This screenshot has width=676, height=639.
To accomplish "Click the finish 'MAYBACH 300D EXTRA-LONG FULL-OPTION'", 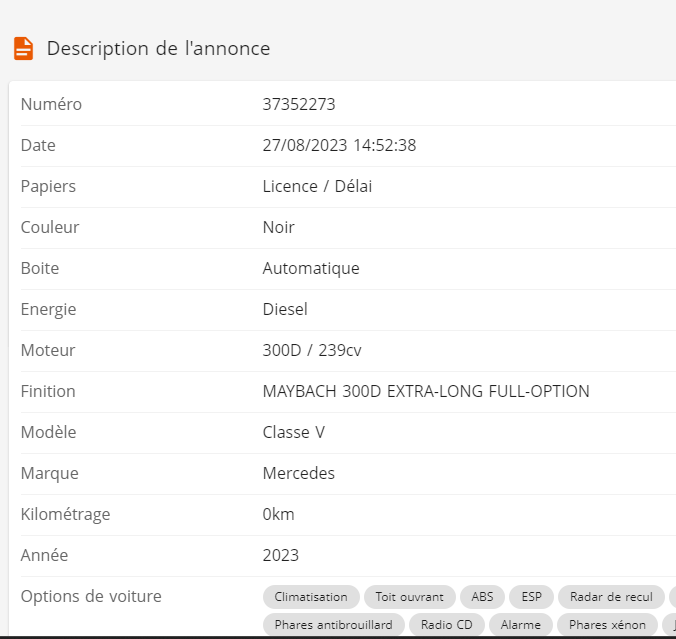I will pos(426,391).
